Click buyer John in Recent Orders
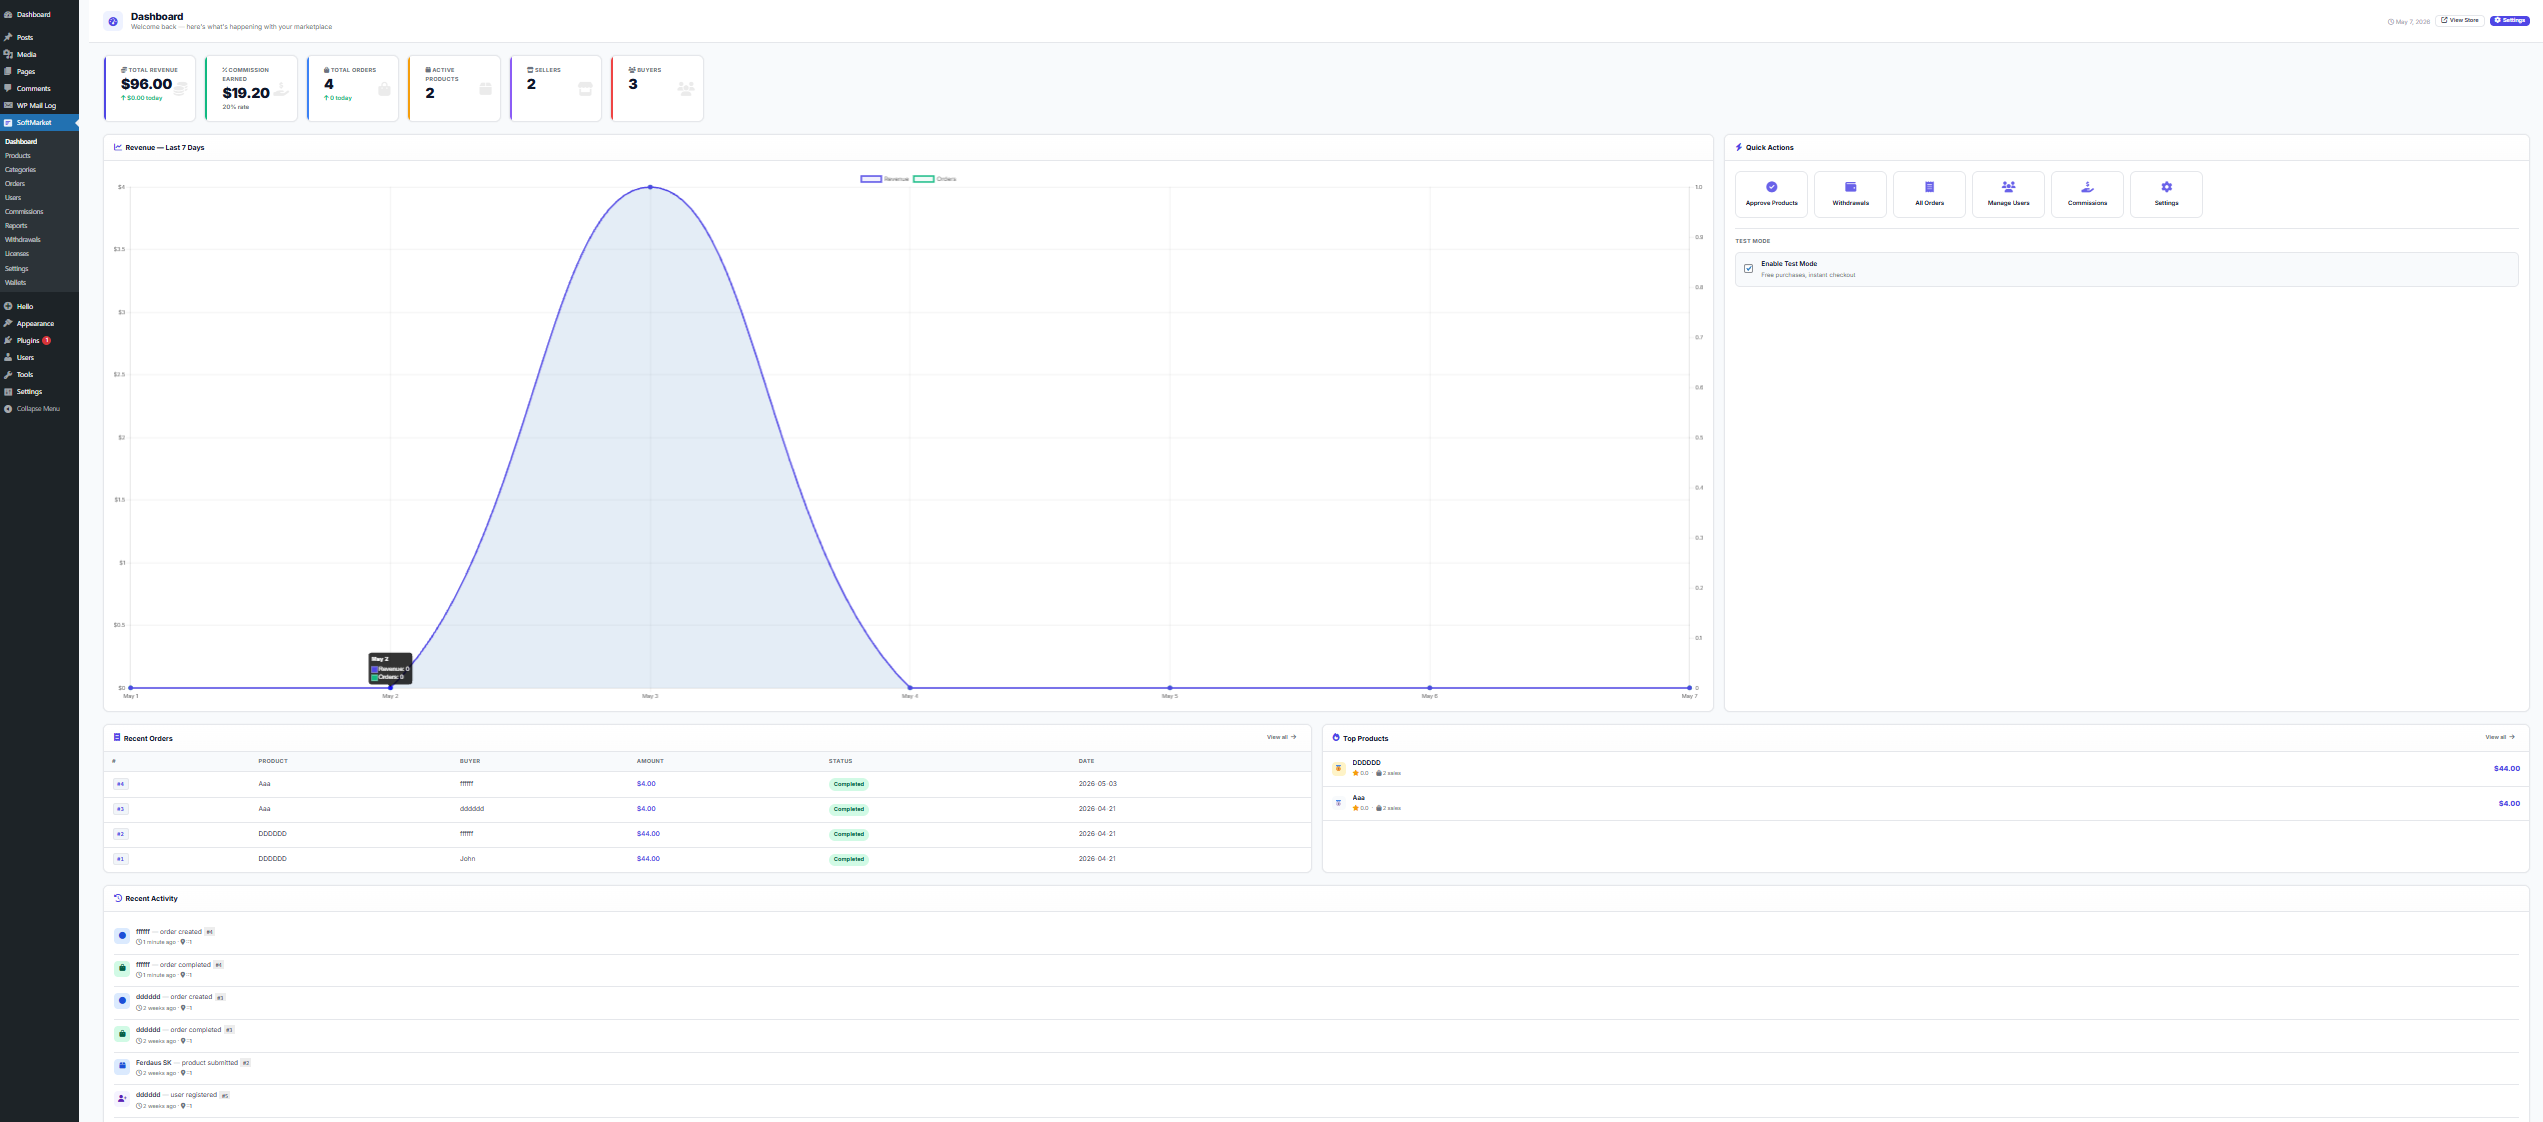Screen dimensions: 2543x1122 [x=467, y=859]
